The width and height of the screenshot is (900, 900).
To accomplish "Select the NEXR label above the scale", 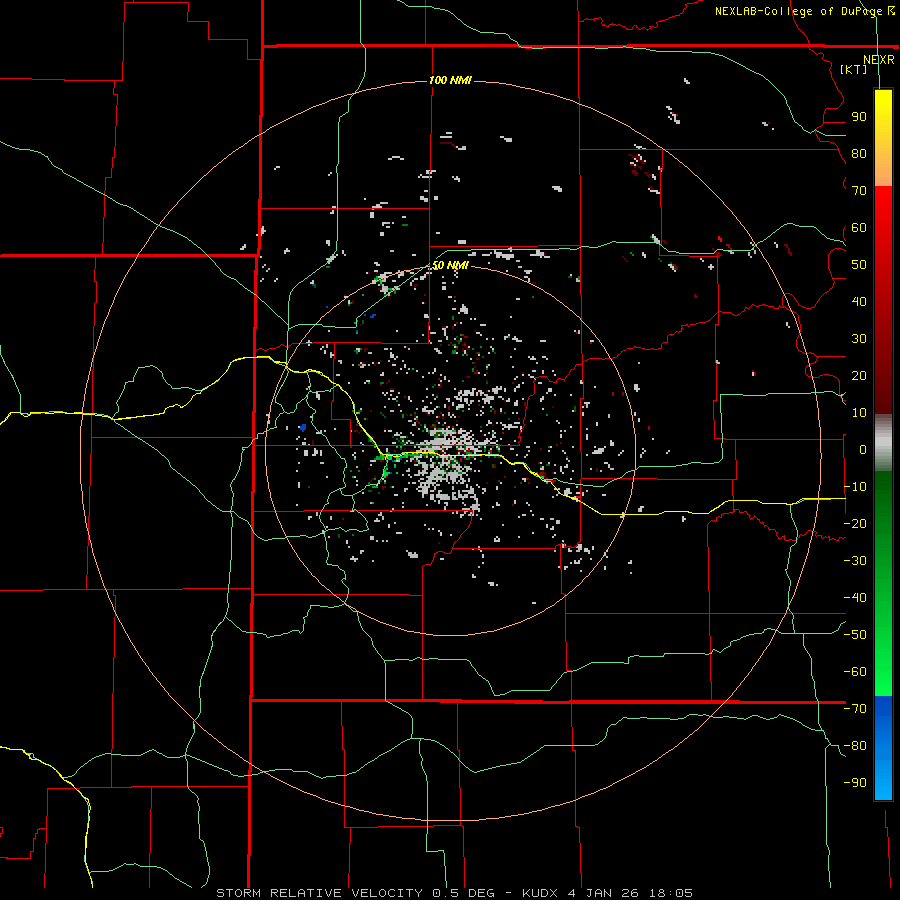I will pyautogui.click(x=878, y=60).
